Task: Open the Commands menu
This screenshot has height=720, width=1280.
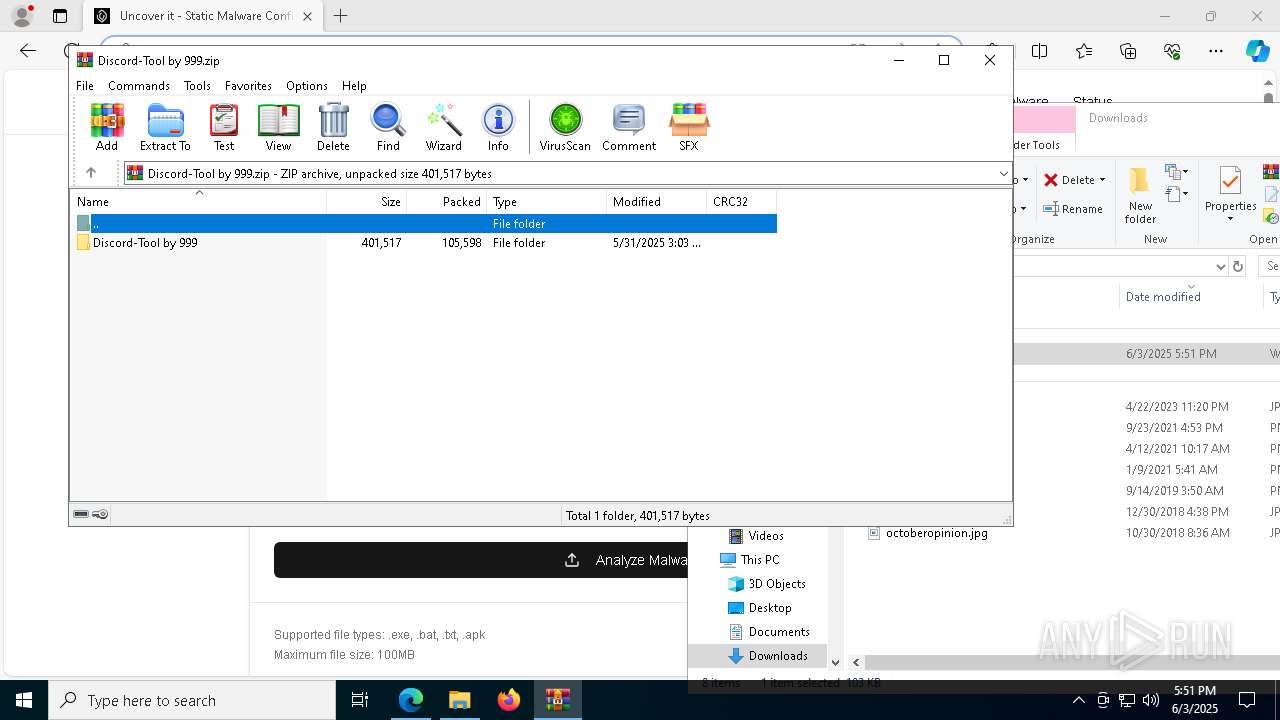Action: [x=139, y=86]
